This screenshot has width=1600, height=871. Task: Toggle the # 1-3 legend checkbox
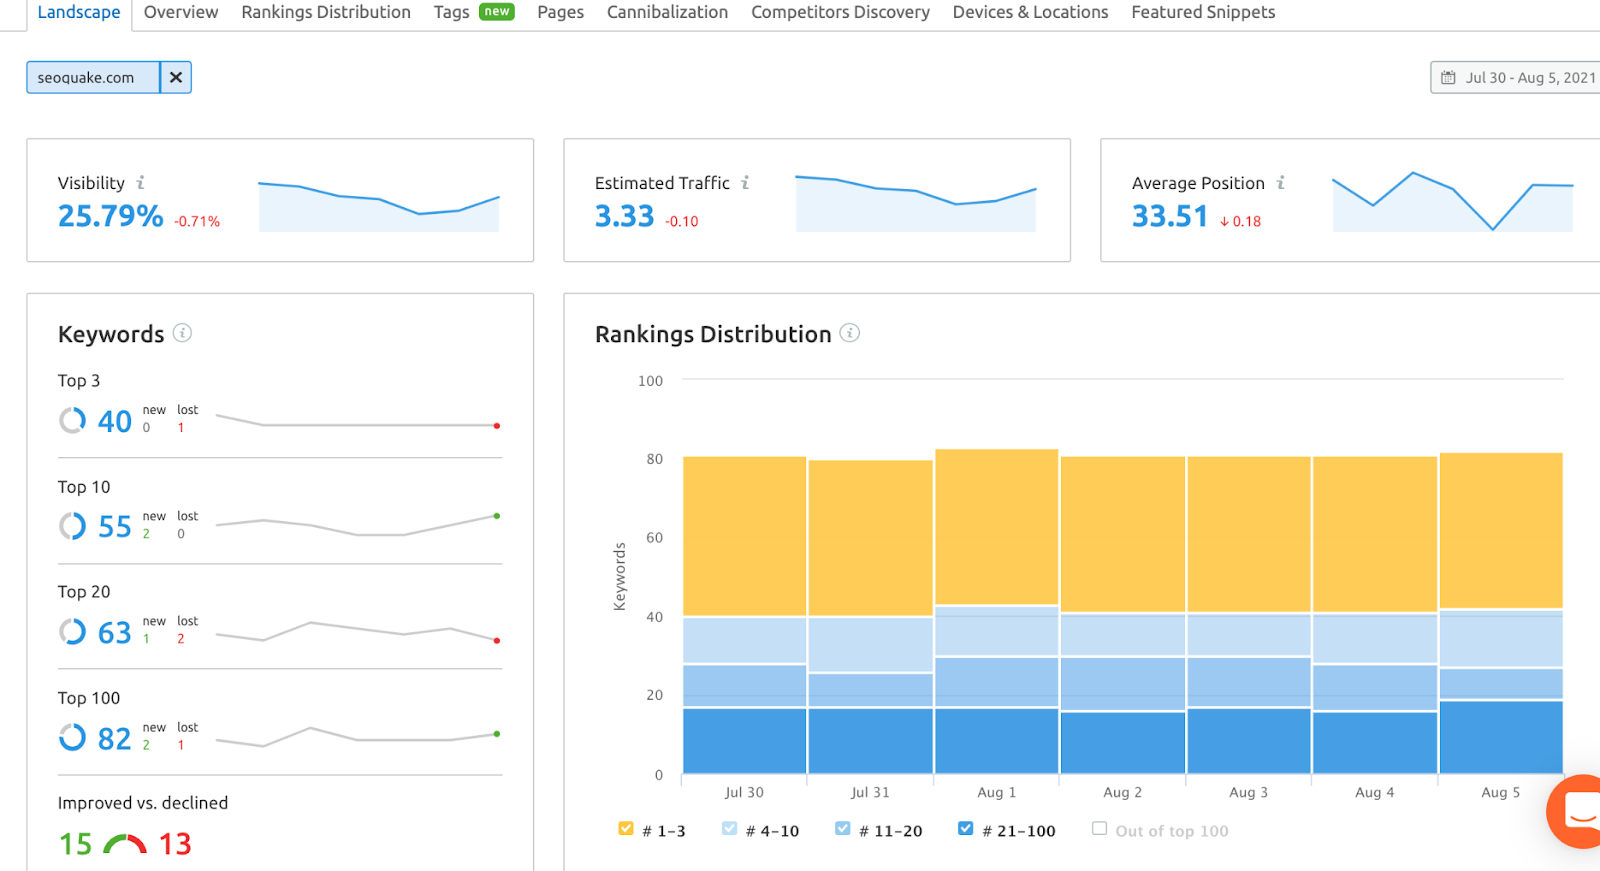(x=626, y=828)
